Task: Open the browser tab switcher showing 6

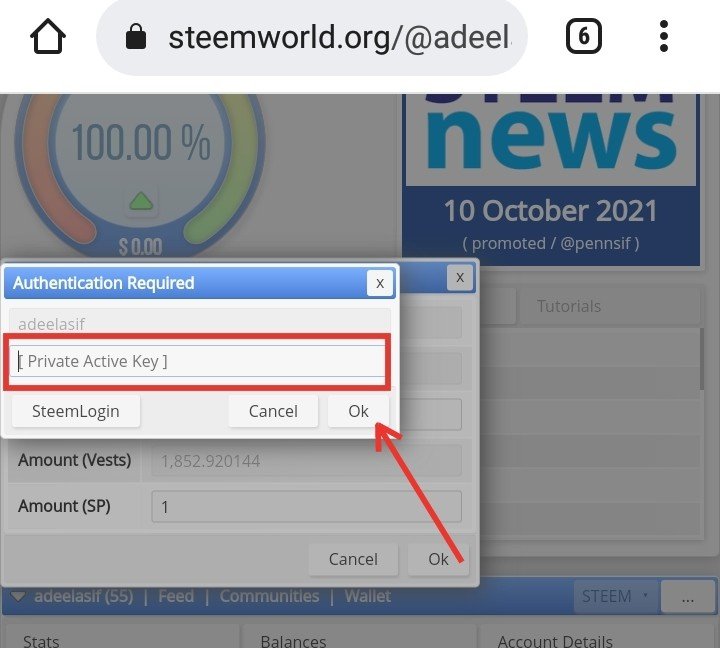Action: [x=583, y=36]
